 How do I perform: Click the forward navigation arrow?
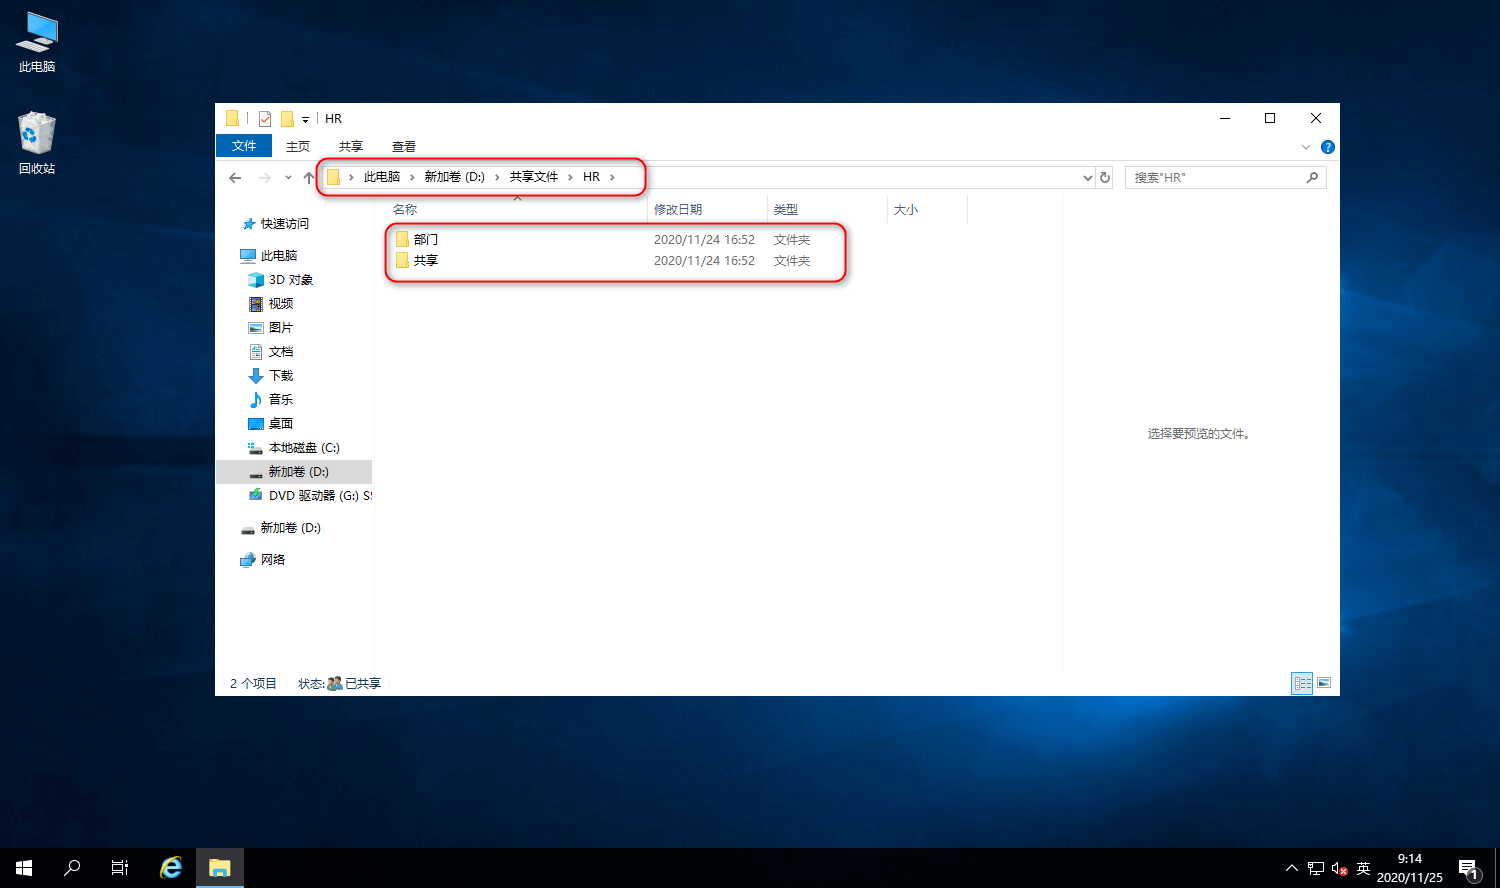(264, 177)
